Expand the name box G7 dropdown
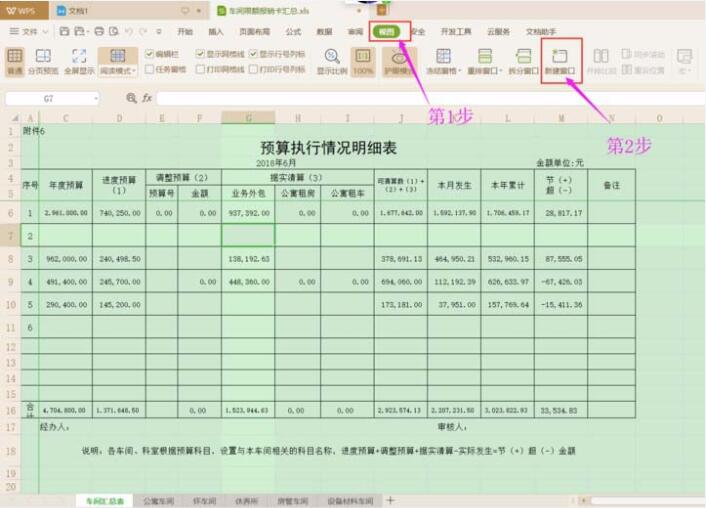 [x=96, y=98]
